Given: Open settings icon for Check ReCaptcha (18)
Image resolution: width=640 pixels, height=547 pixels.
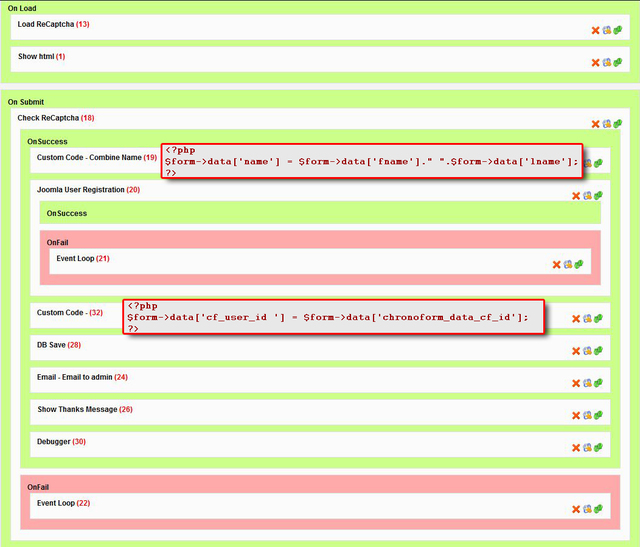Looking at the screenshot, I should click(607, 124).
